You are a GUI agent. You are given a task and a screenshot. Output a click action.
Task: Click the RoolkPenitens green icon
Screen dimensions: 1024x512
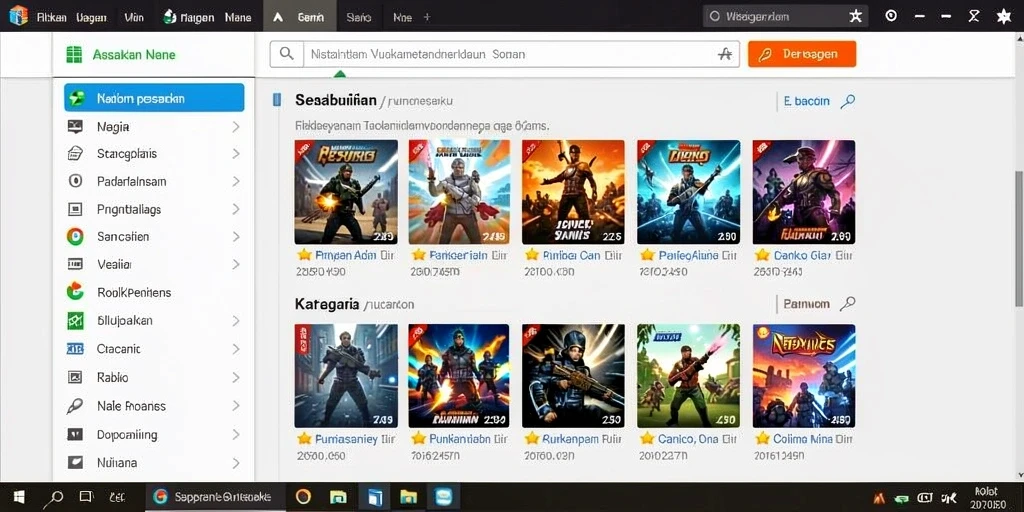[x=75, y=292]
